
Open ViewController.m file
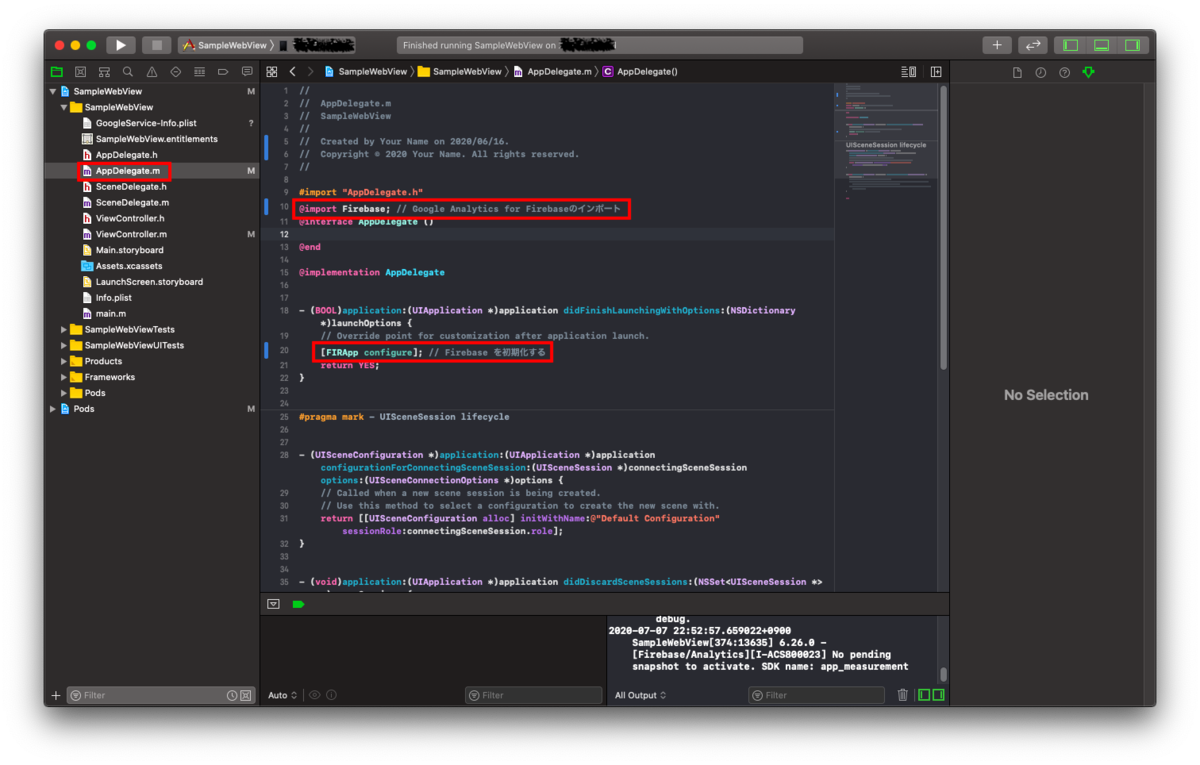coord(153,234)
